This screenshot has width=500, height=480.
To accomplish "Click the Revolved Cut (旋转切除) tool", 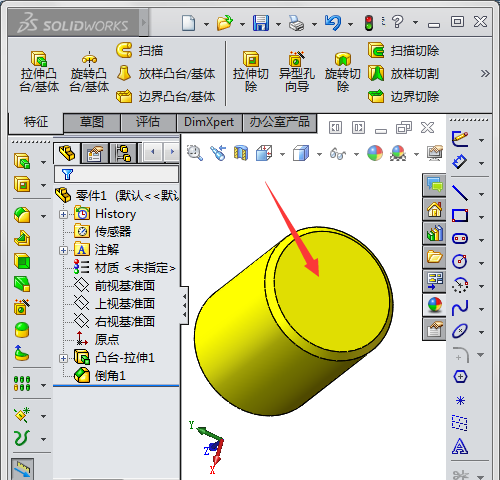I will [x=343, y=72].
